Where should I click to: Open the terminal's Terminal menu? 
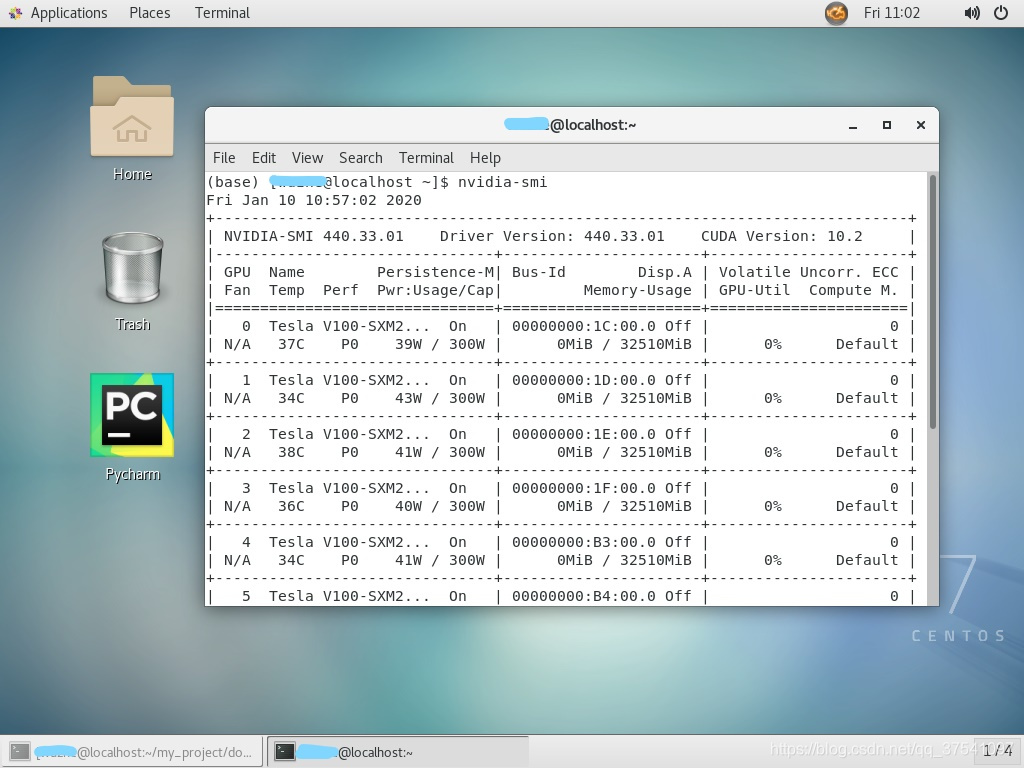point(426,158)
